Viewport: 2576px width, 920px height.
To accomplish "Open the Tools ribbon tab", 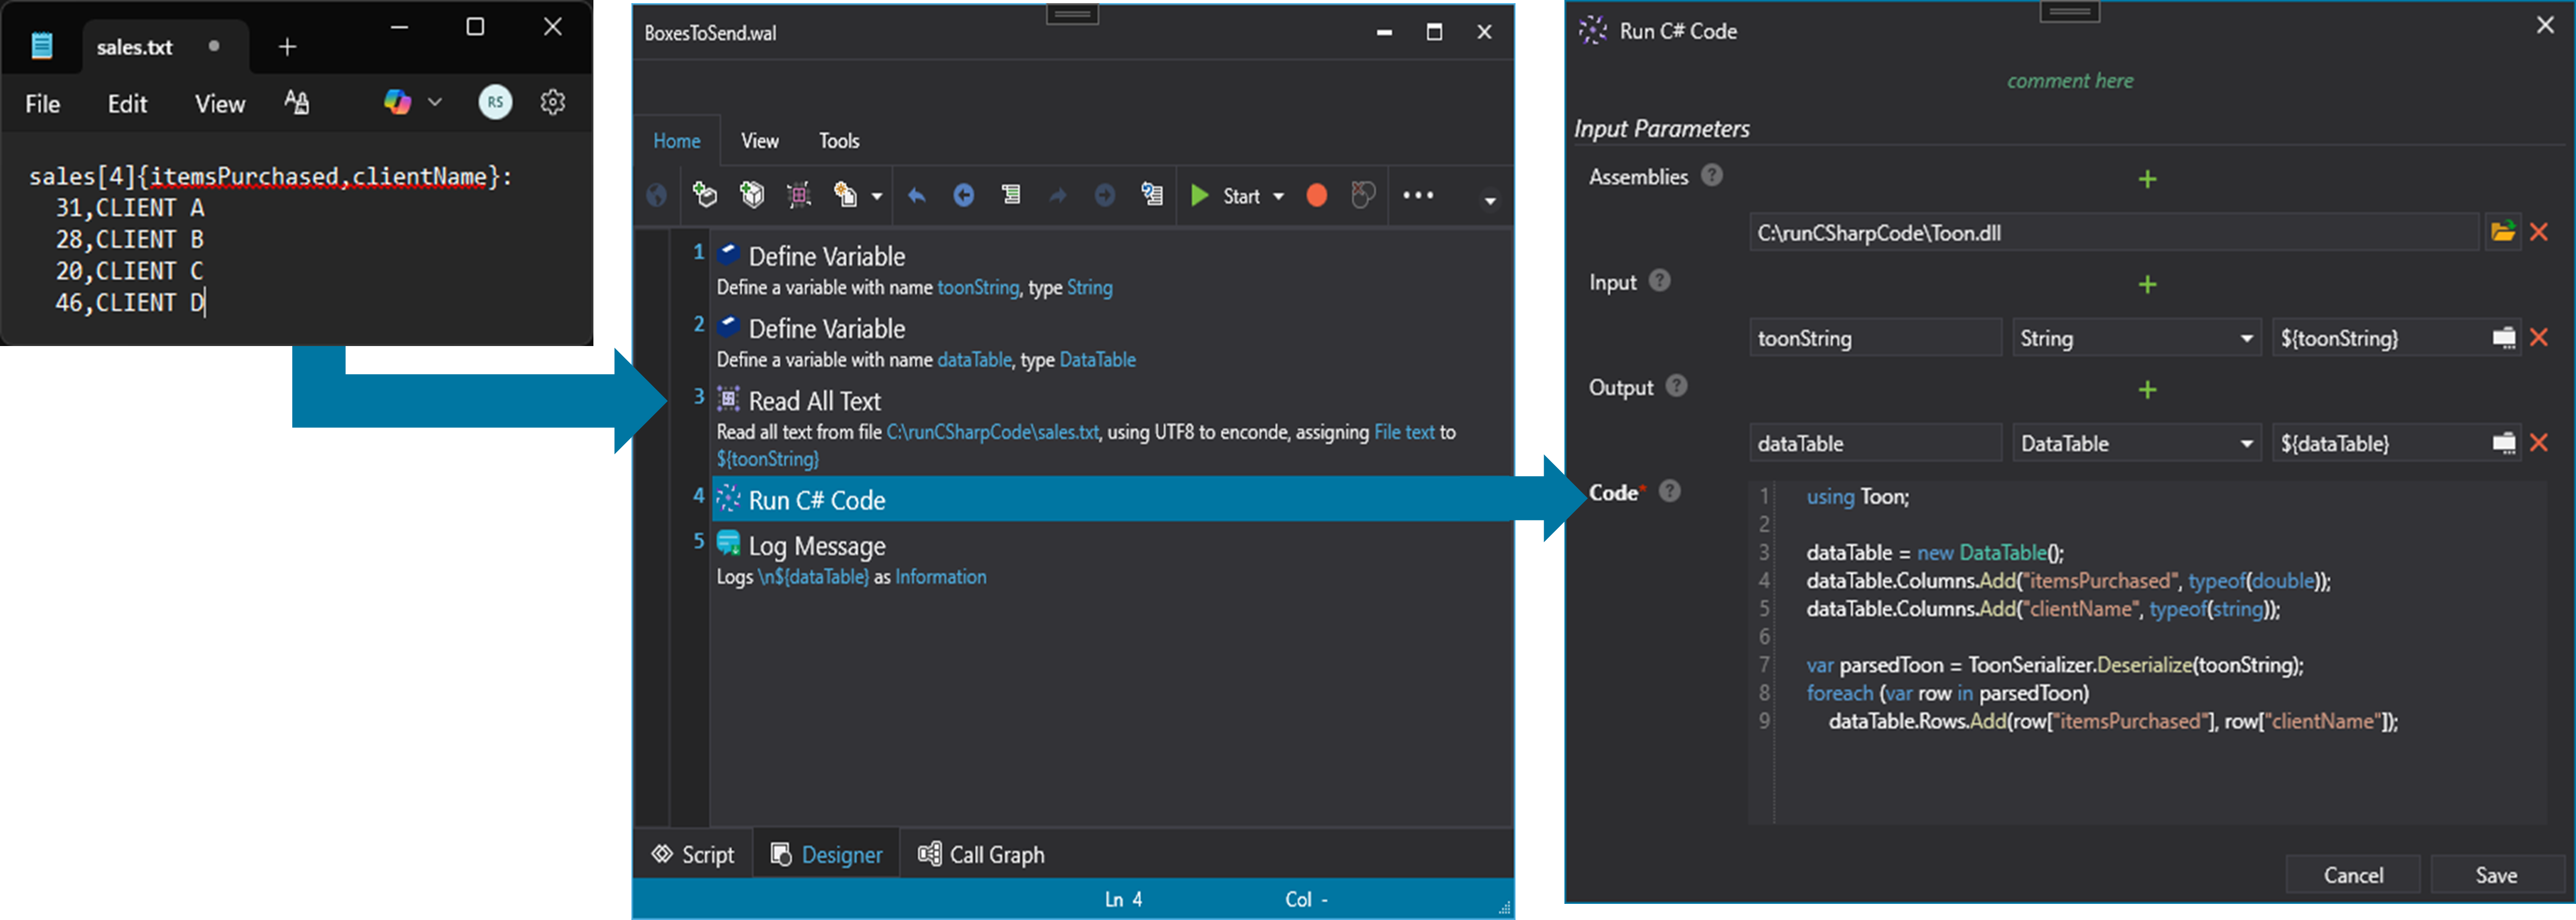I will (x=838, y=141).
